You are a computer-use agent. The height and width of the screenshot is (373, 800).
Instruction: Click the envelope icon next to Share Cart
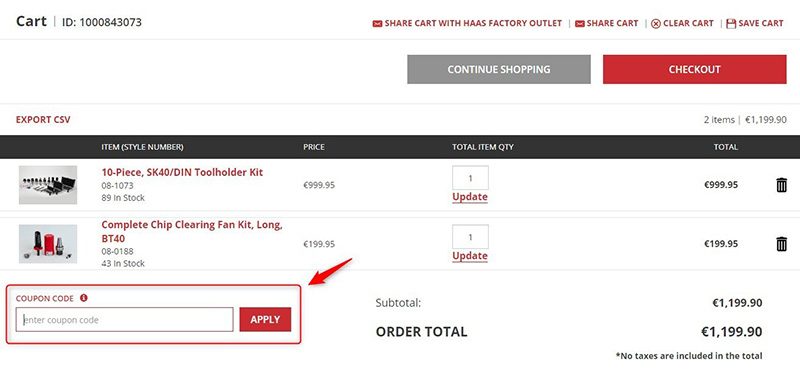click(580, 23)
